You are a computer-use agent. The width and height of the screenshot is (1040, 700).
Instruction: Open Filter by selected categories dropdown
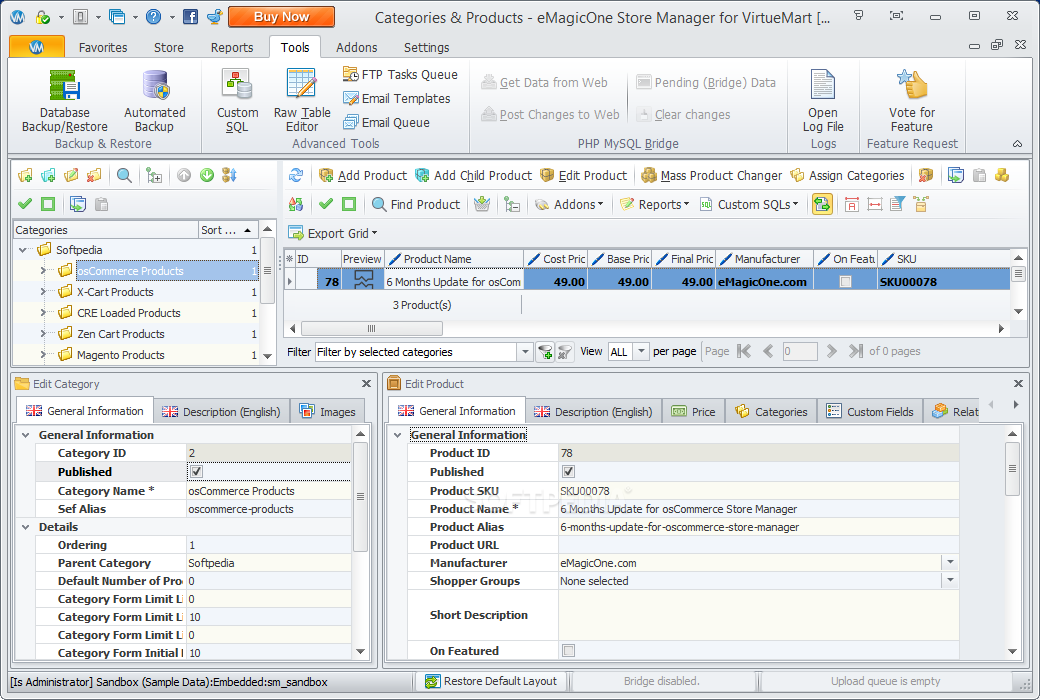click(x=525, y=352)
